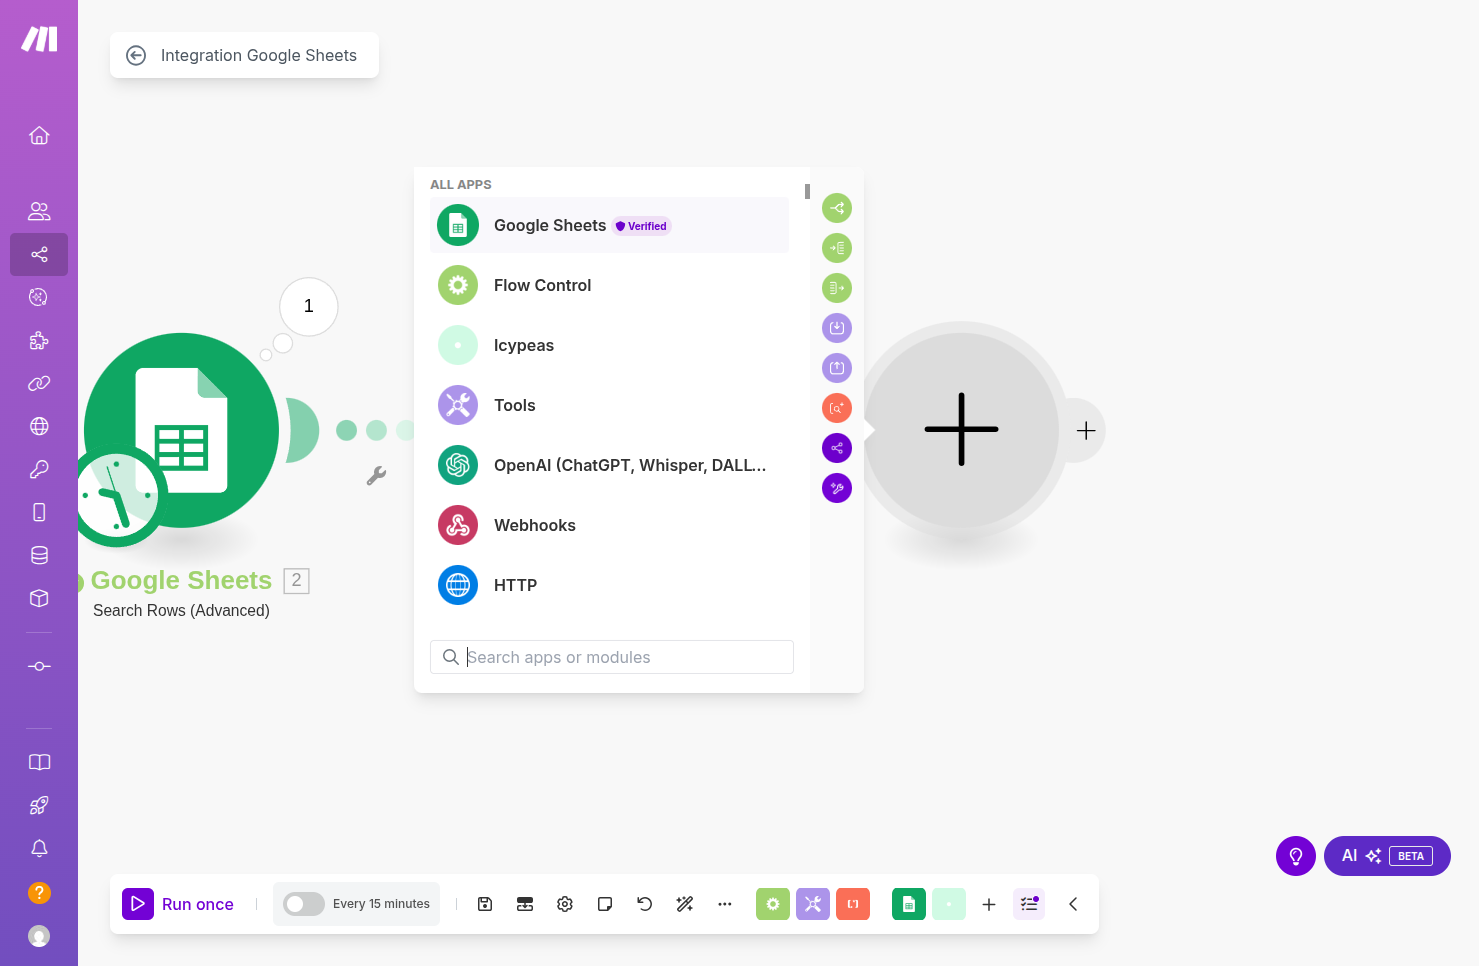Select the orange text parser shortcut
The height and width of the screenshot is (966, 1479).
[837, 408]
